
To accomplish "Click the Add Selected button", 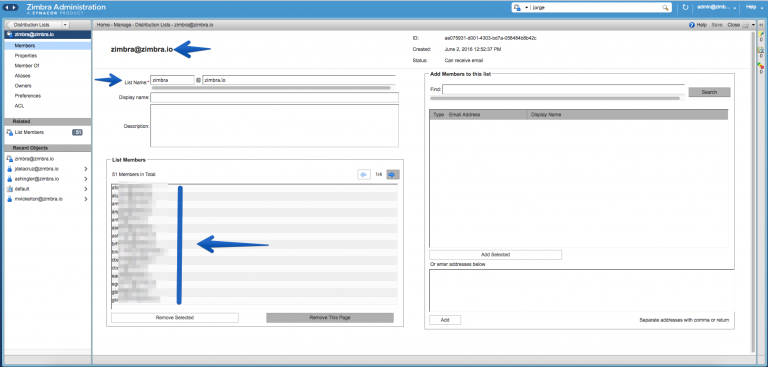I will click(x=495, y=255).
